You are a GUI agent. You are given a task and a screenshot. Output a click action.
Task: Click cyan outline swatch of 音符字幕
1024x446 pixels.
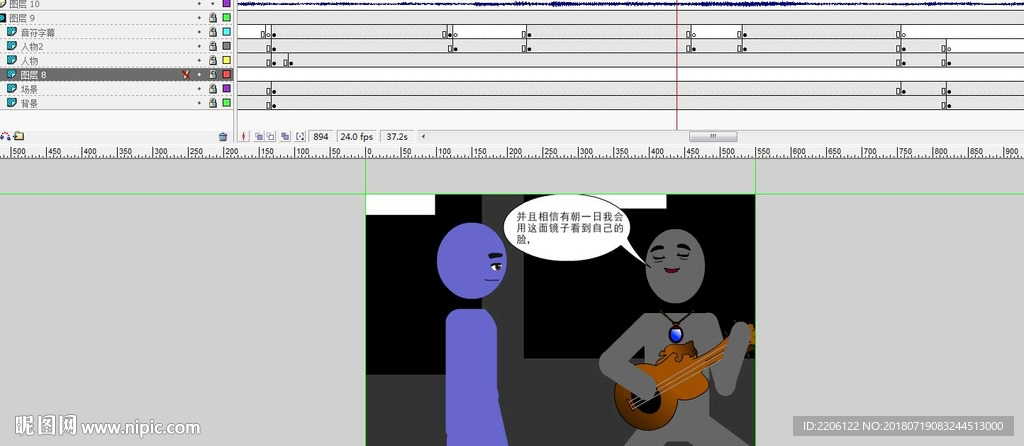pyautogui.click(x=227, y=31)
